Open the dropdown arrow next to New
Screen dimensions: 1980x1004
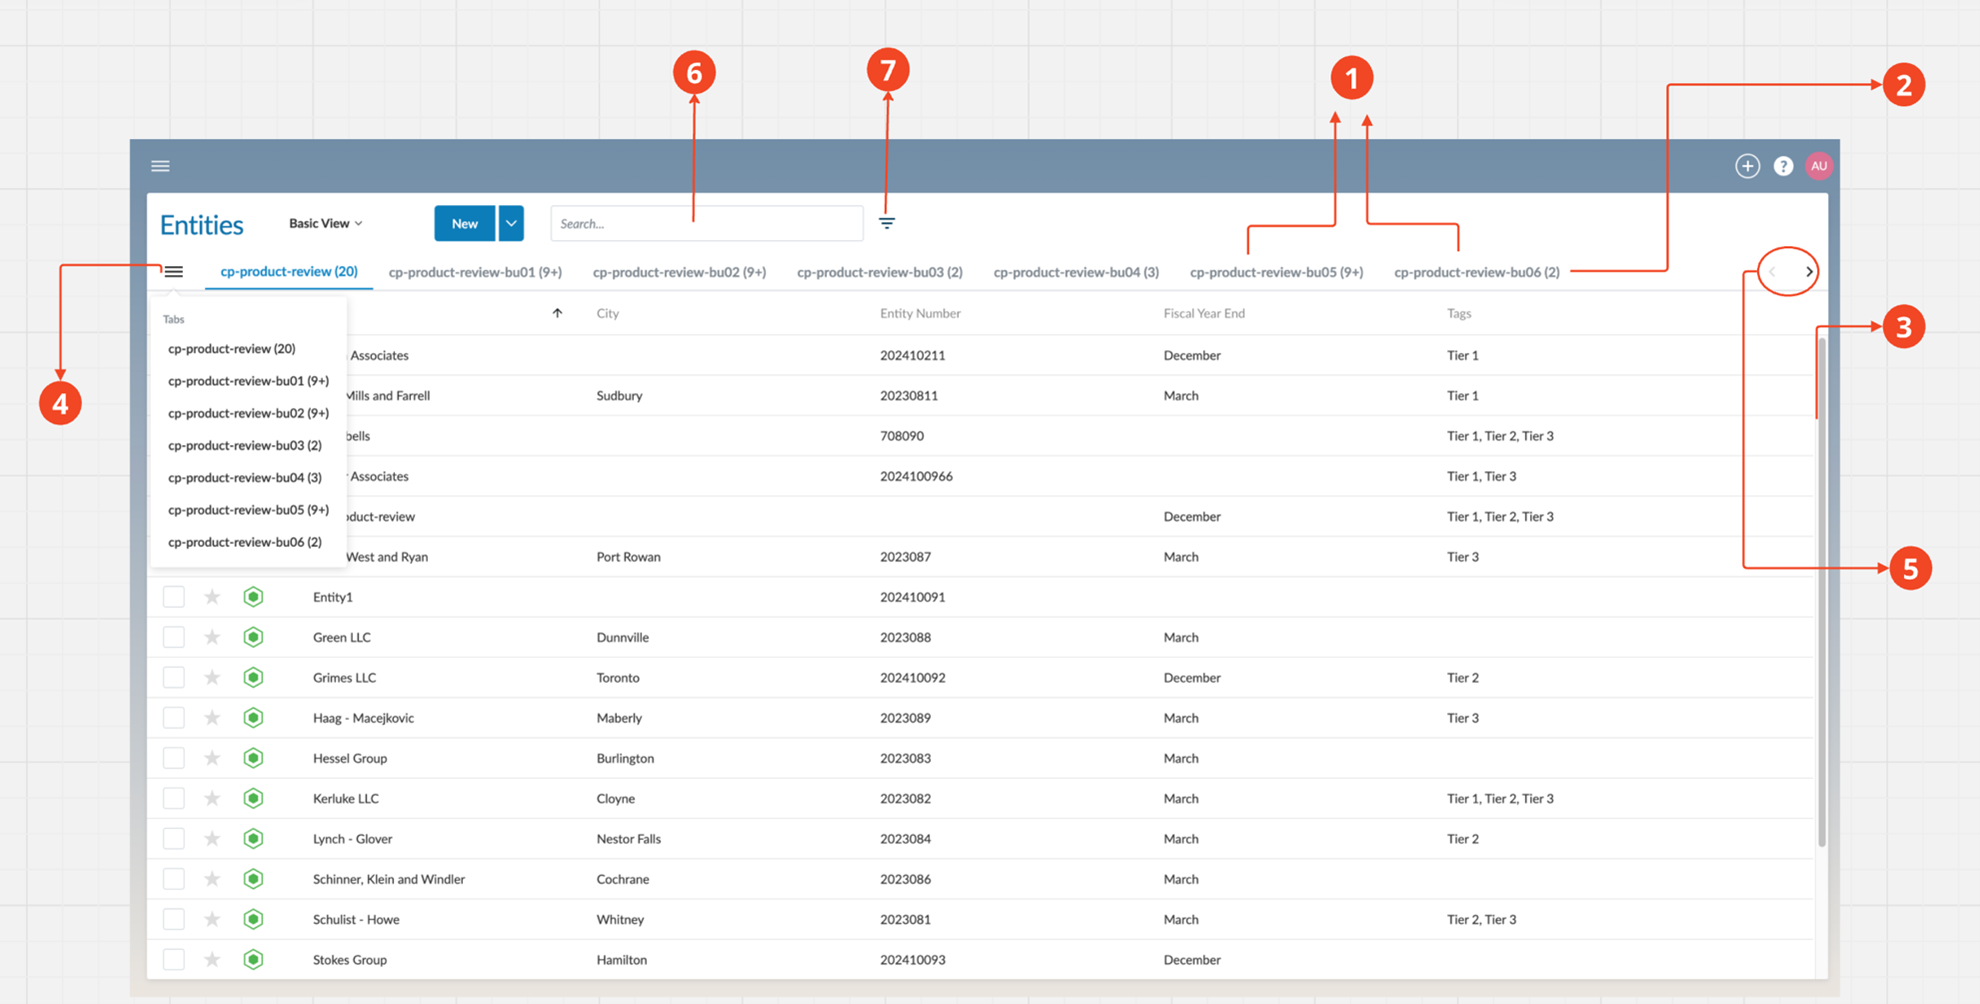511,223
